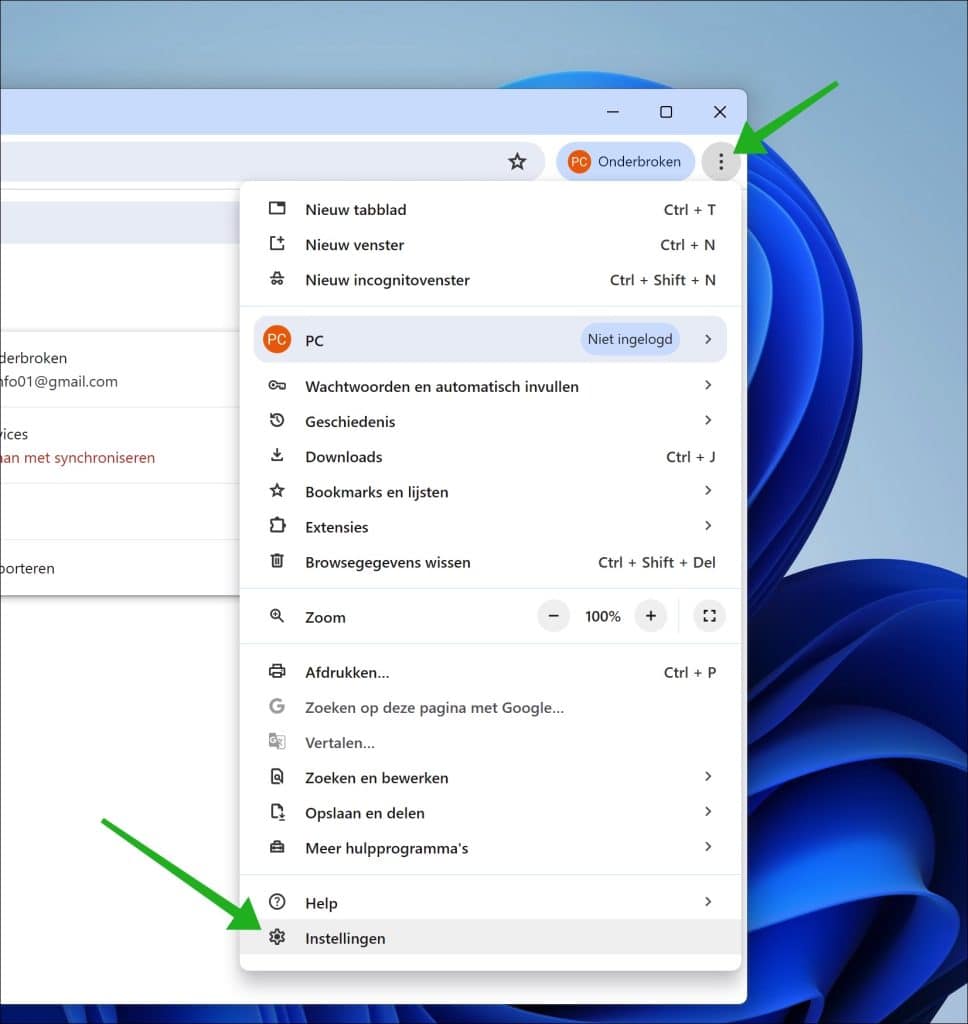Click the magnifier icon beside Zoom
Screen dimensions: 968x1024
point(277,616)
